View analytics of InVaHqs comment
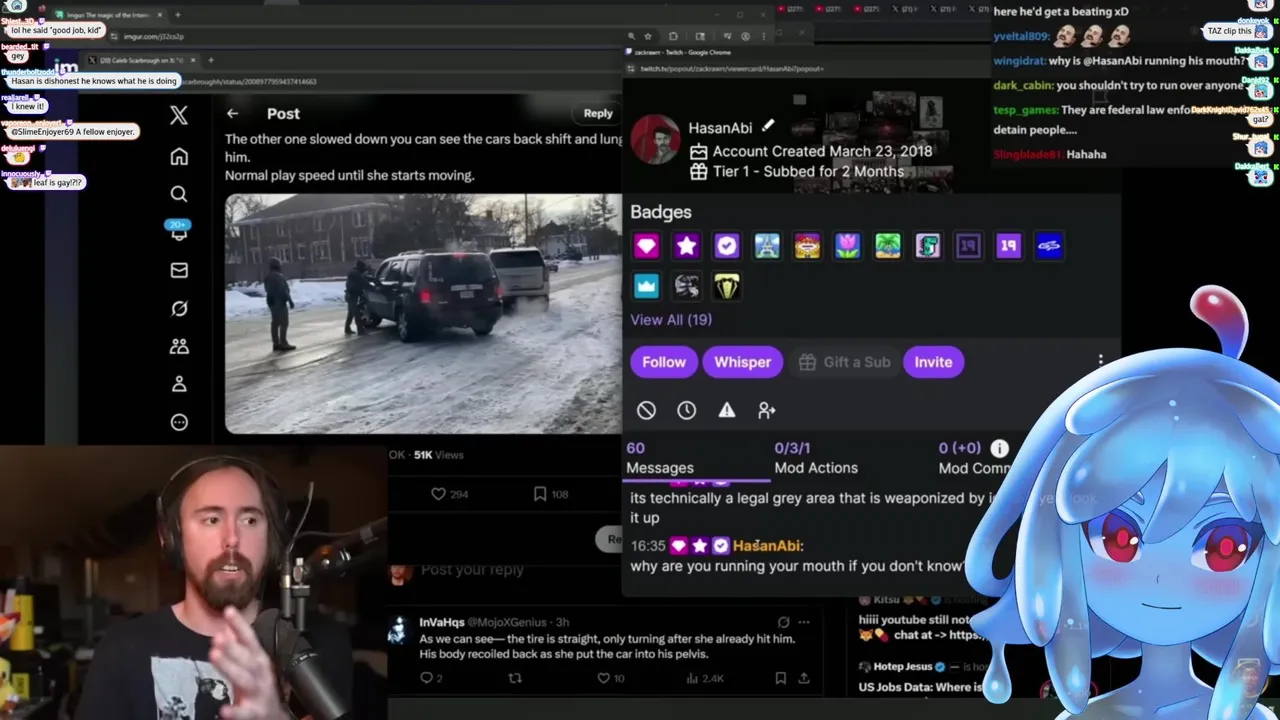 [x=705, y=678]
